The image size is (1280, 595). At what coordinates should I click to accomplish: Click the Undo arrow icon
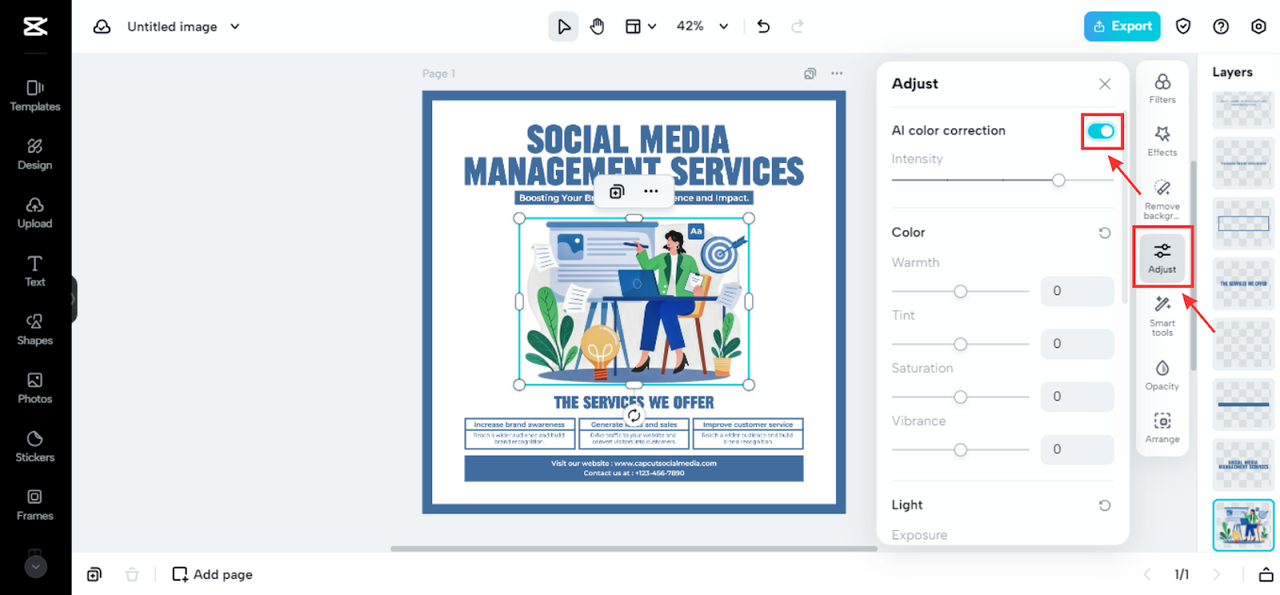[x=764, y=27]
